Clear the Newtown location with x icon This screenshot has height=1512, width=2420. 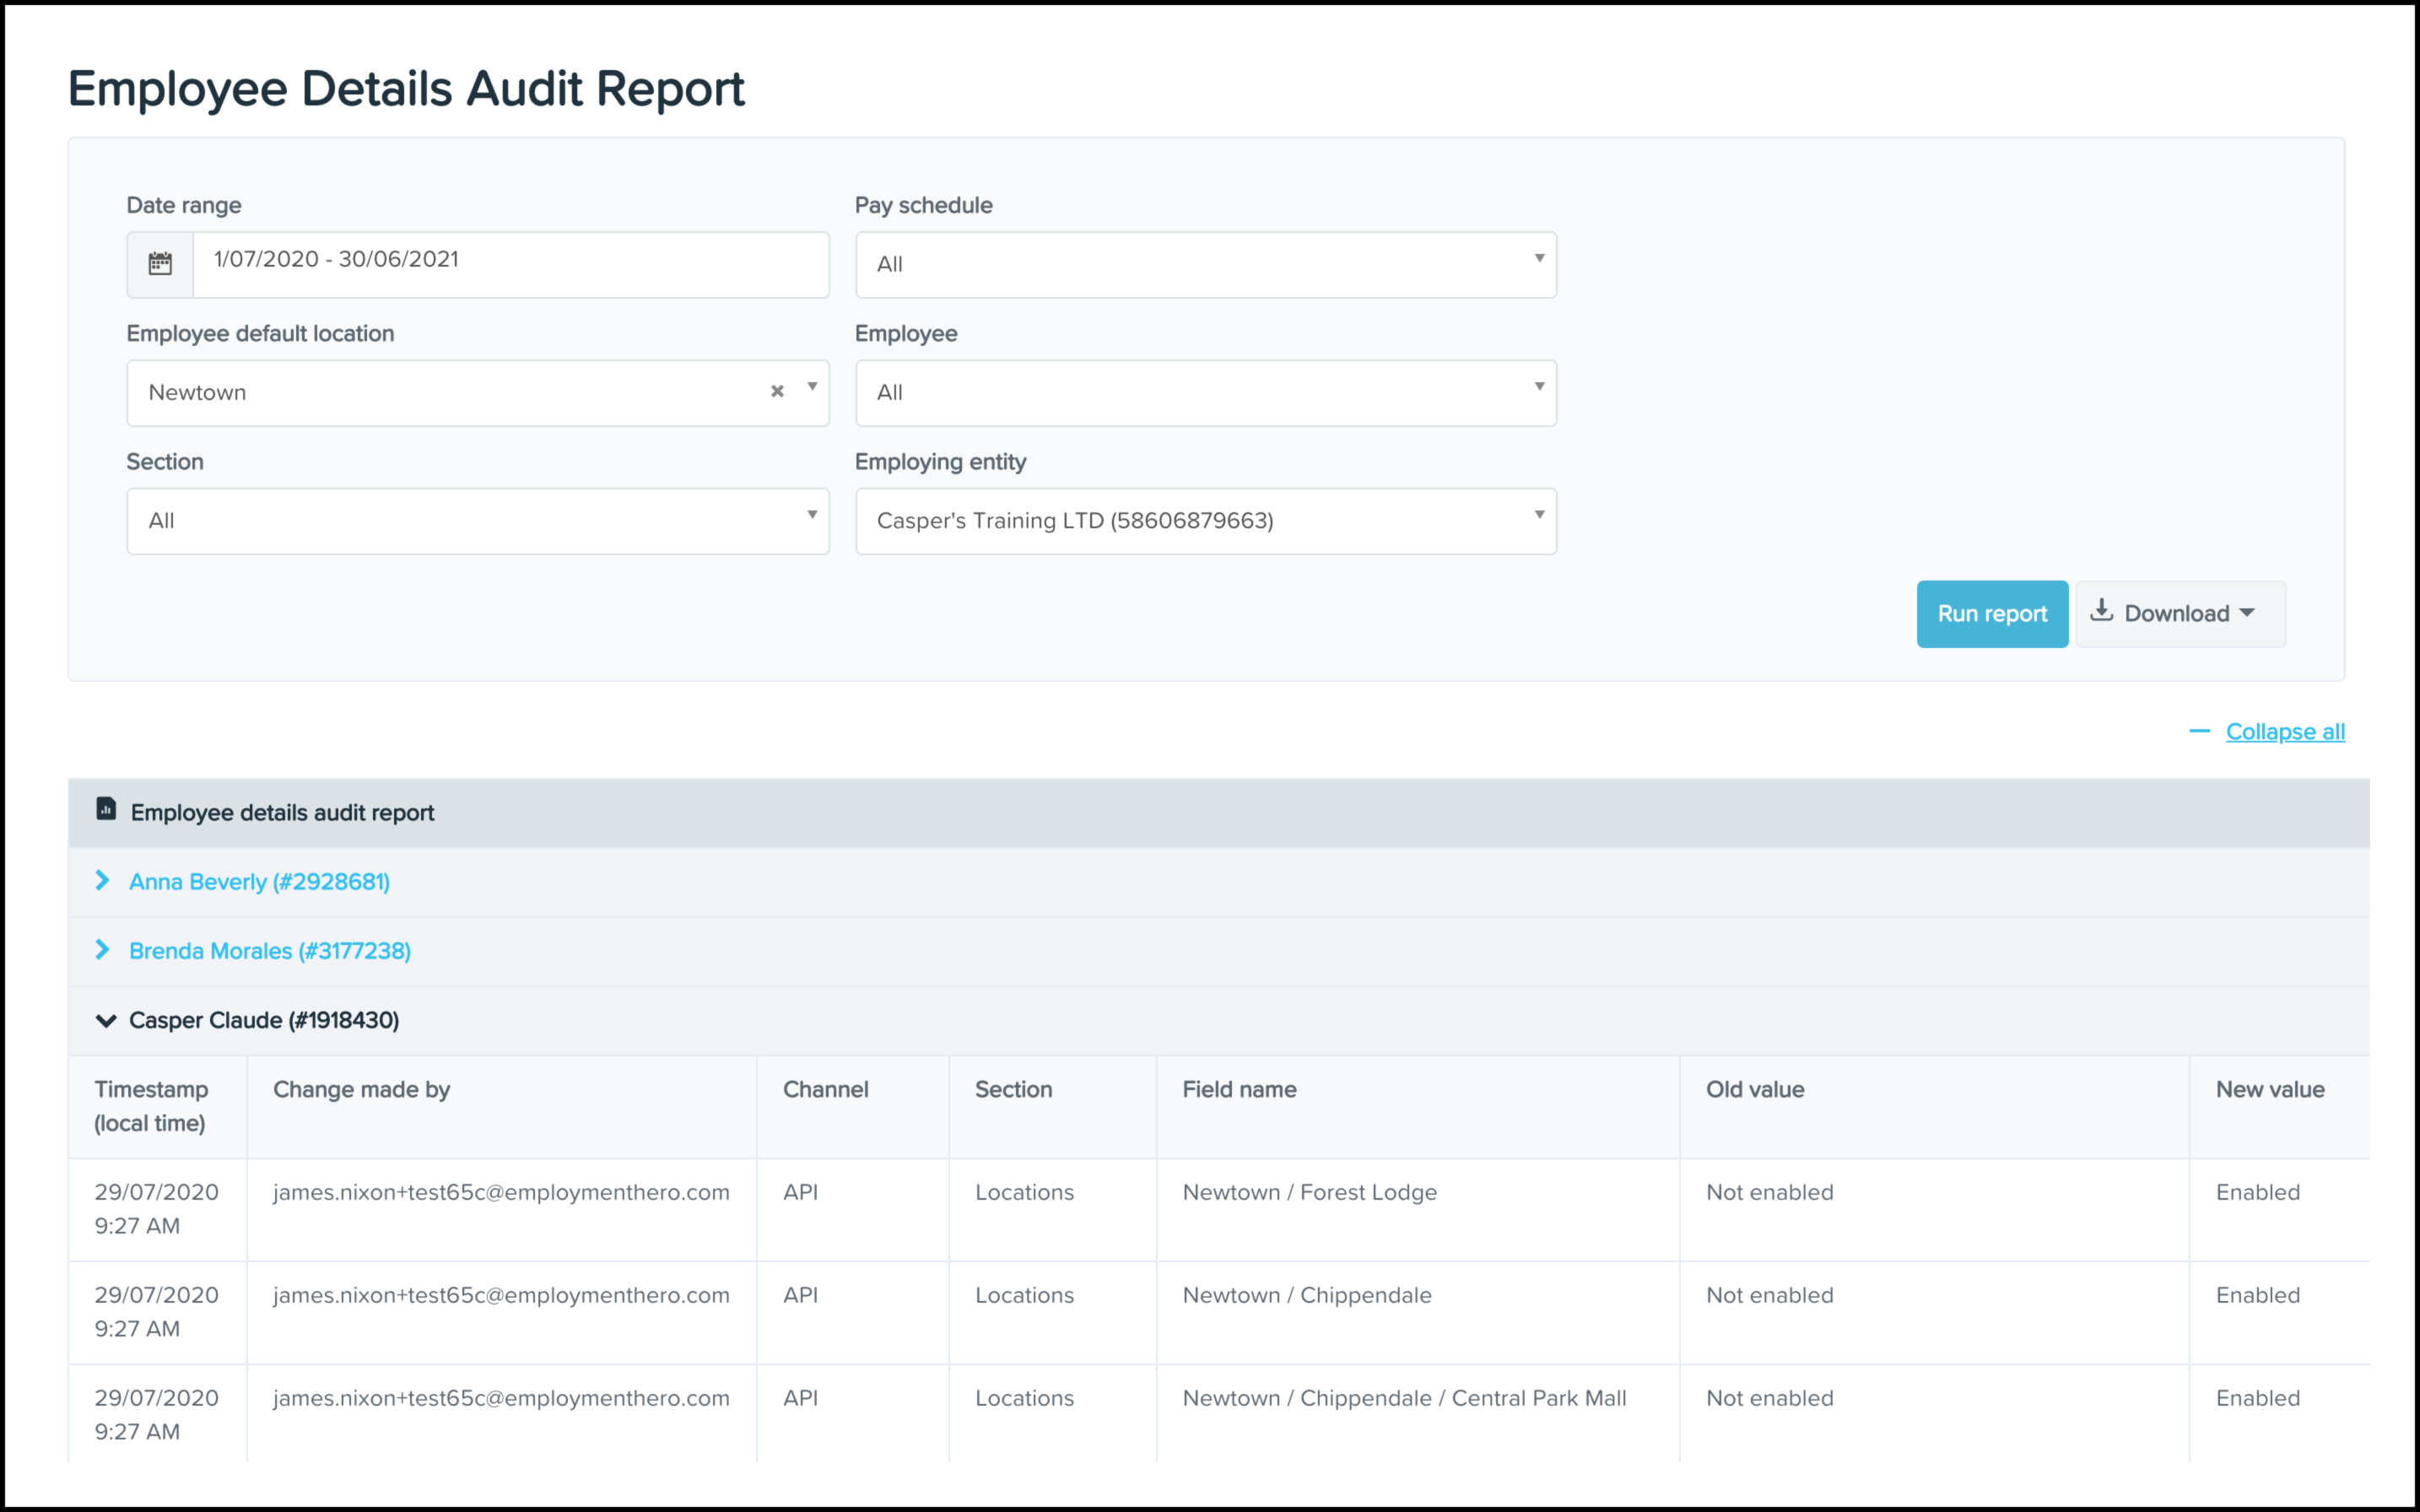[x=777, y=391]
